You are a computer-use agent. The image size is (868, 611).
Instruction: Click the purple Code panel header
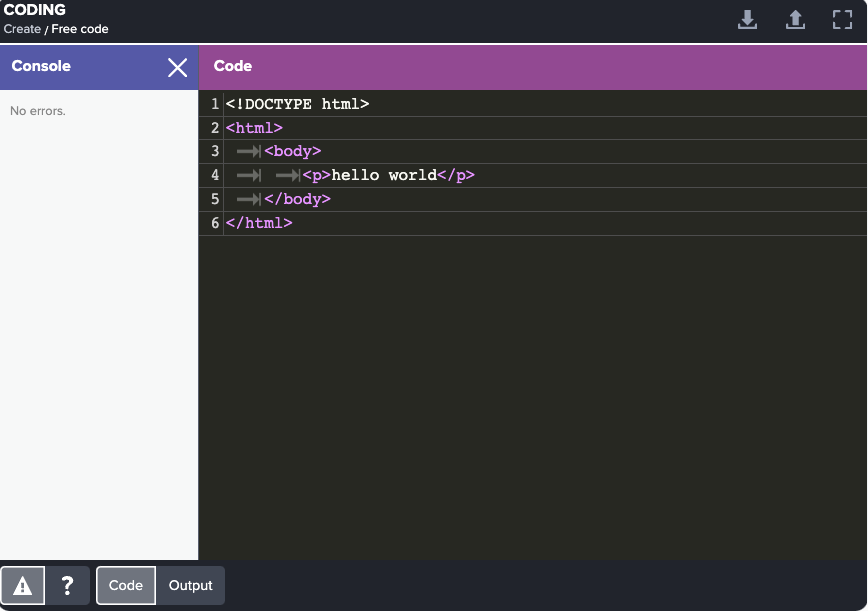[x=533, y=67]
